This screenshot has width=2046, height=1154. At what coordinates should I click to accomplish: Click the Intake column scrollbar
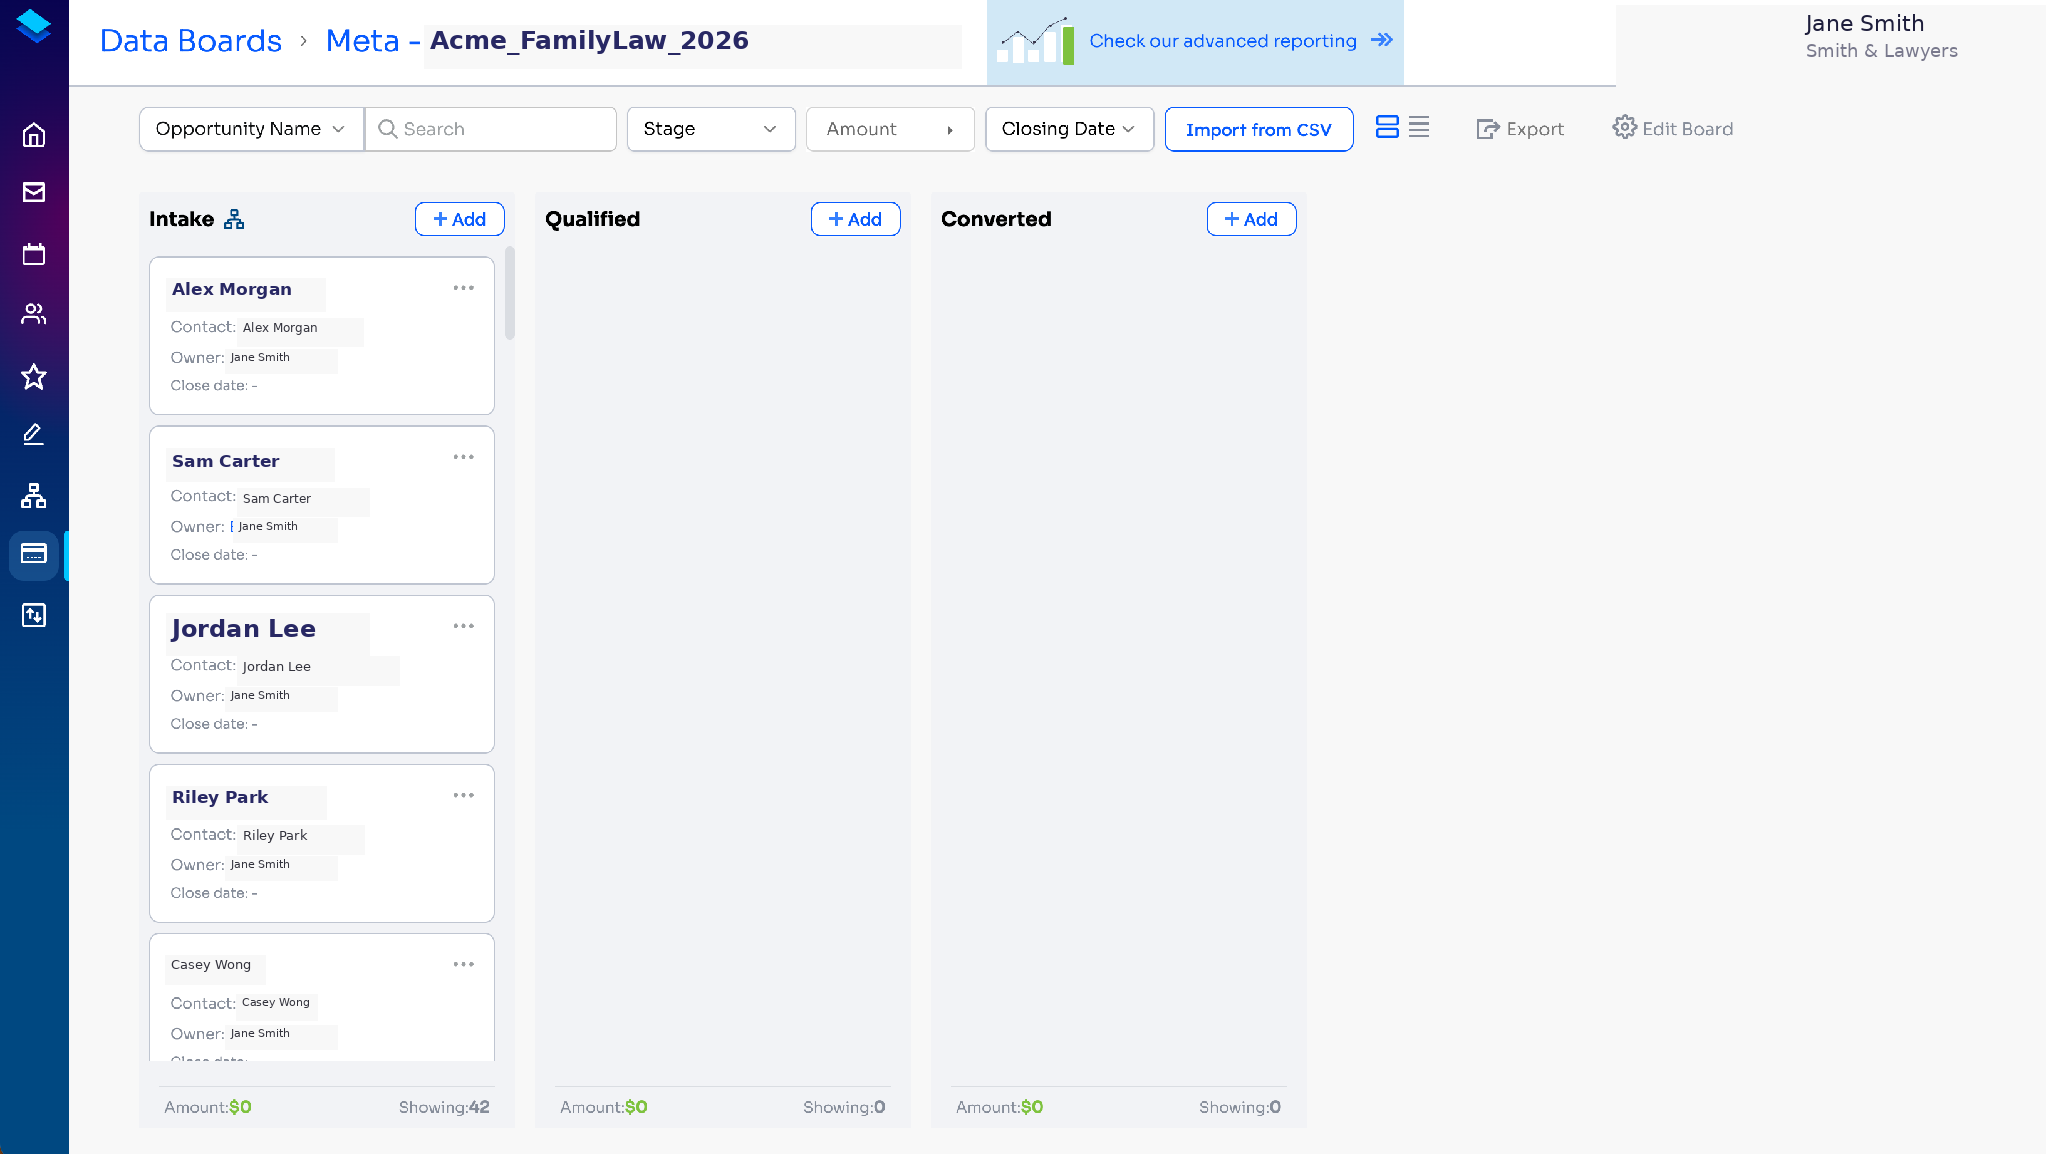510,293
